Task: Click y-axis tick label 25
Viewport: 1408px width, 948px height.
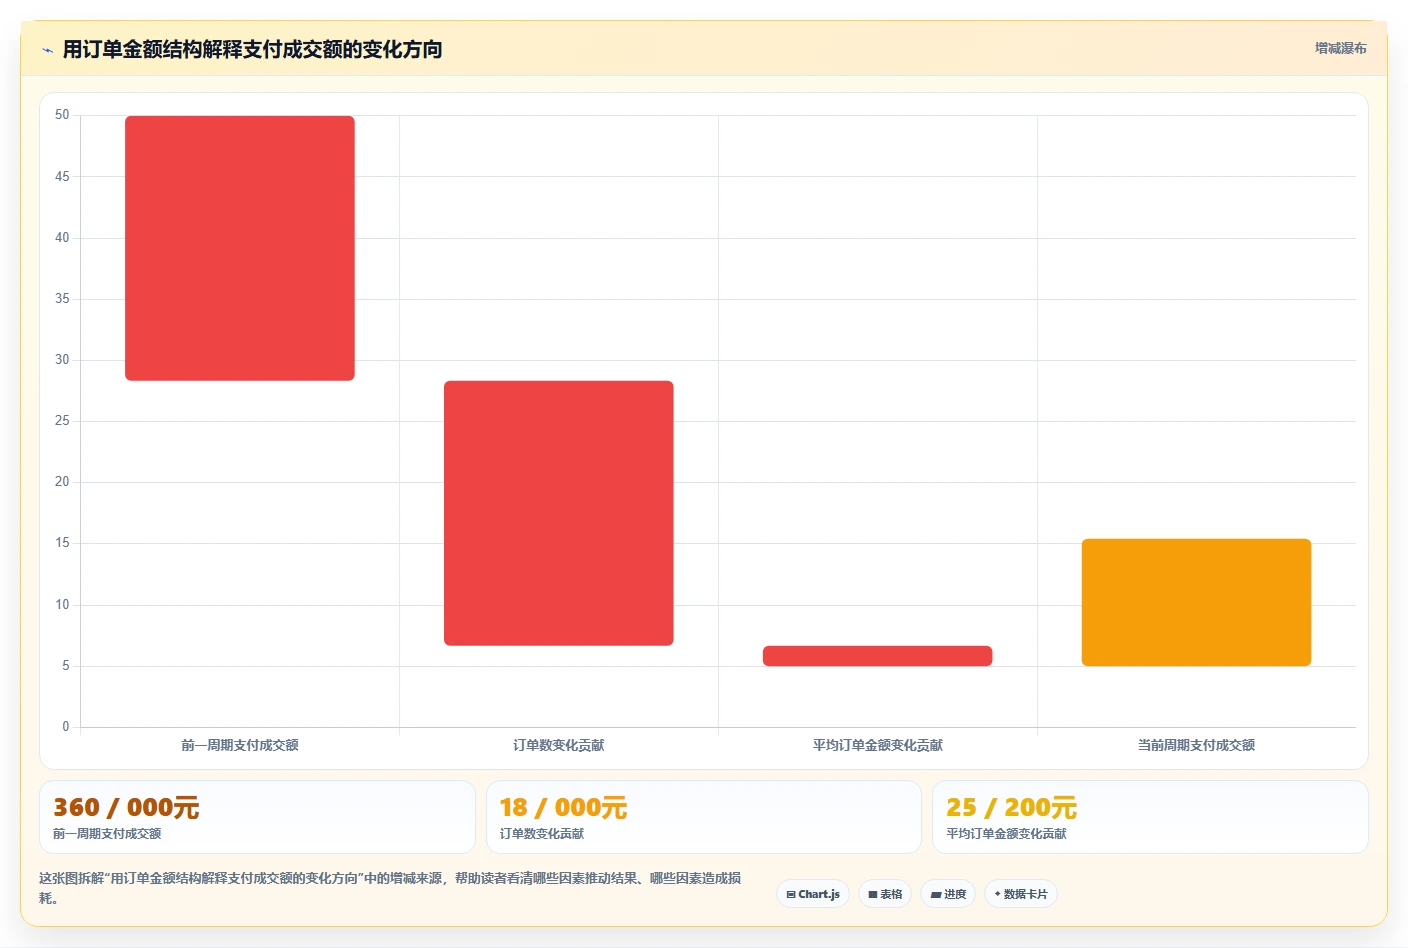Action: pos(62,421)
